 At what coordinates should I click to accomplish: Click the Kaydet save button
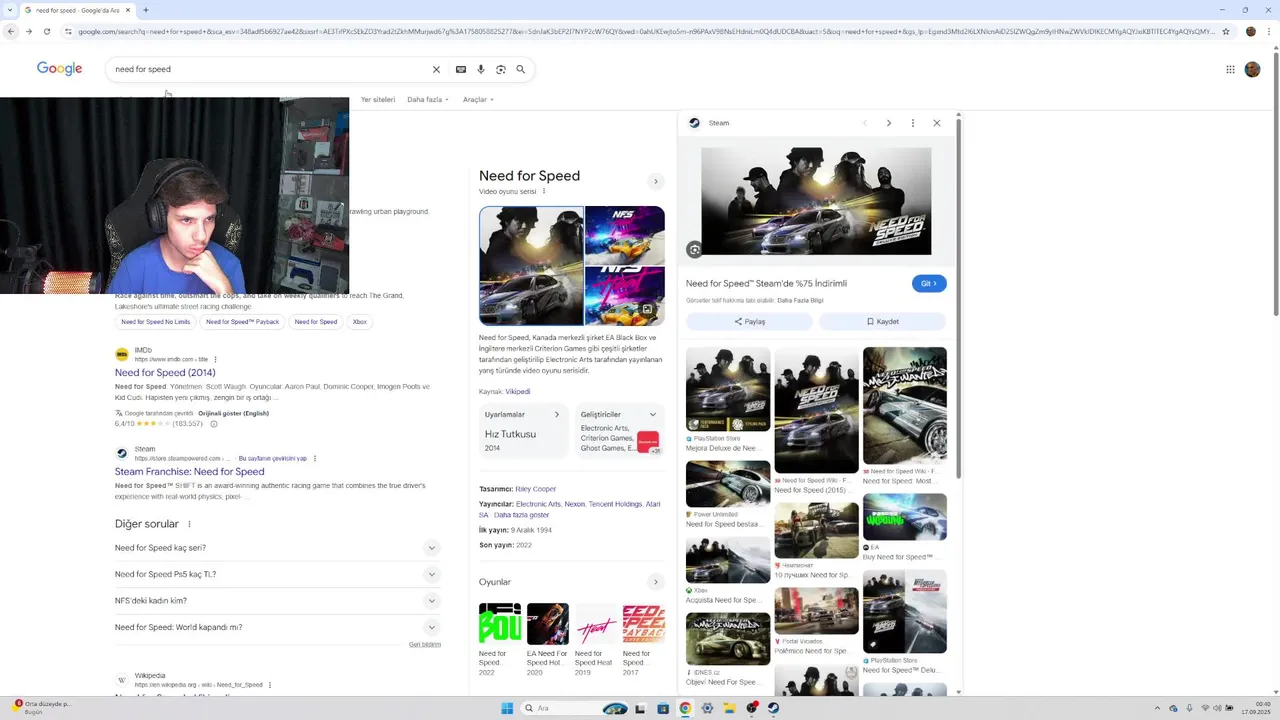[x=882, y=321]
